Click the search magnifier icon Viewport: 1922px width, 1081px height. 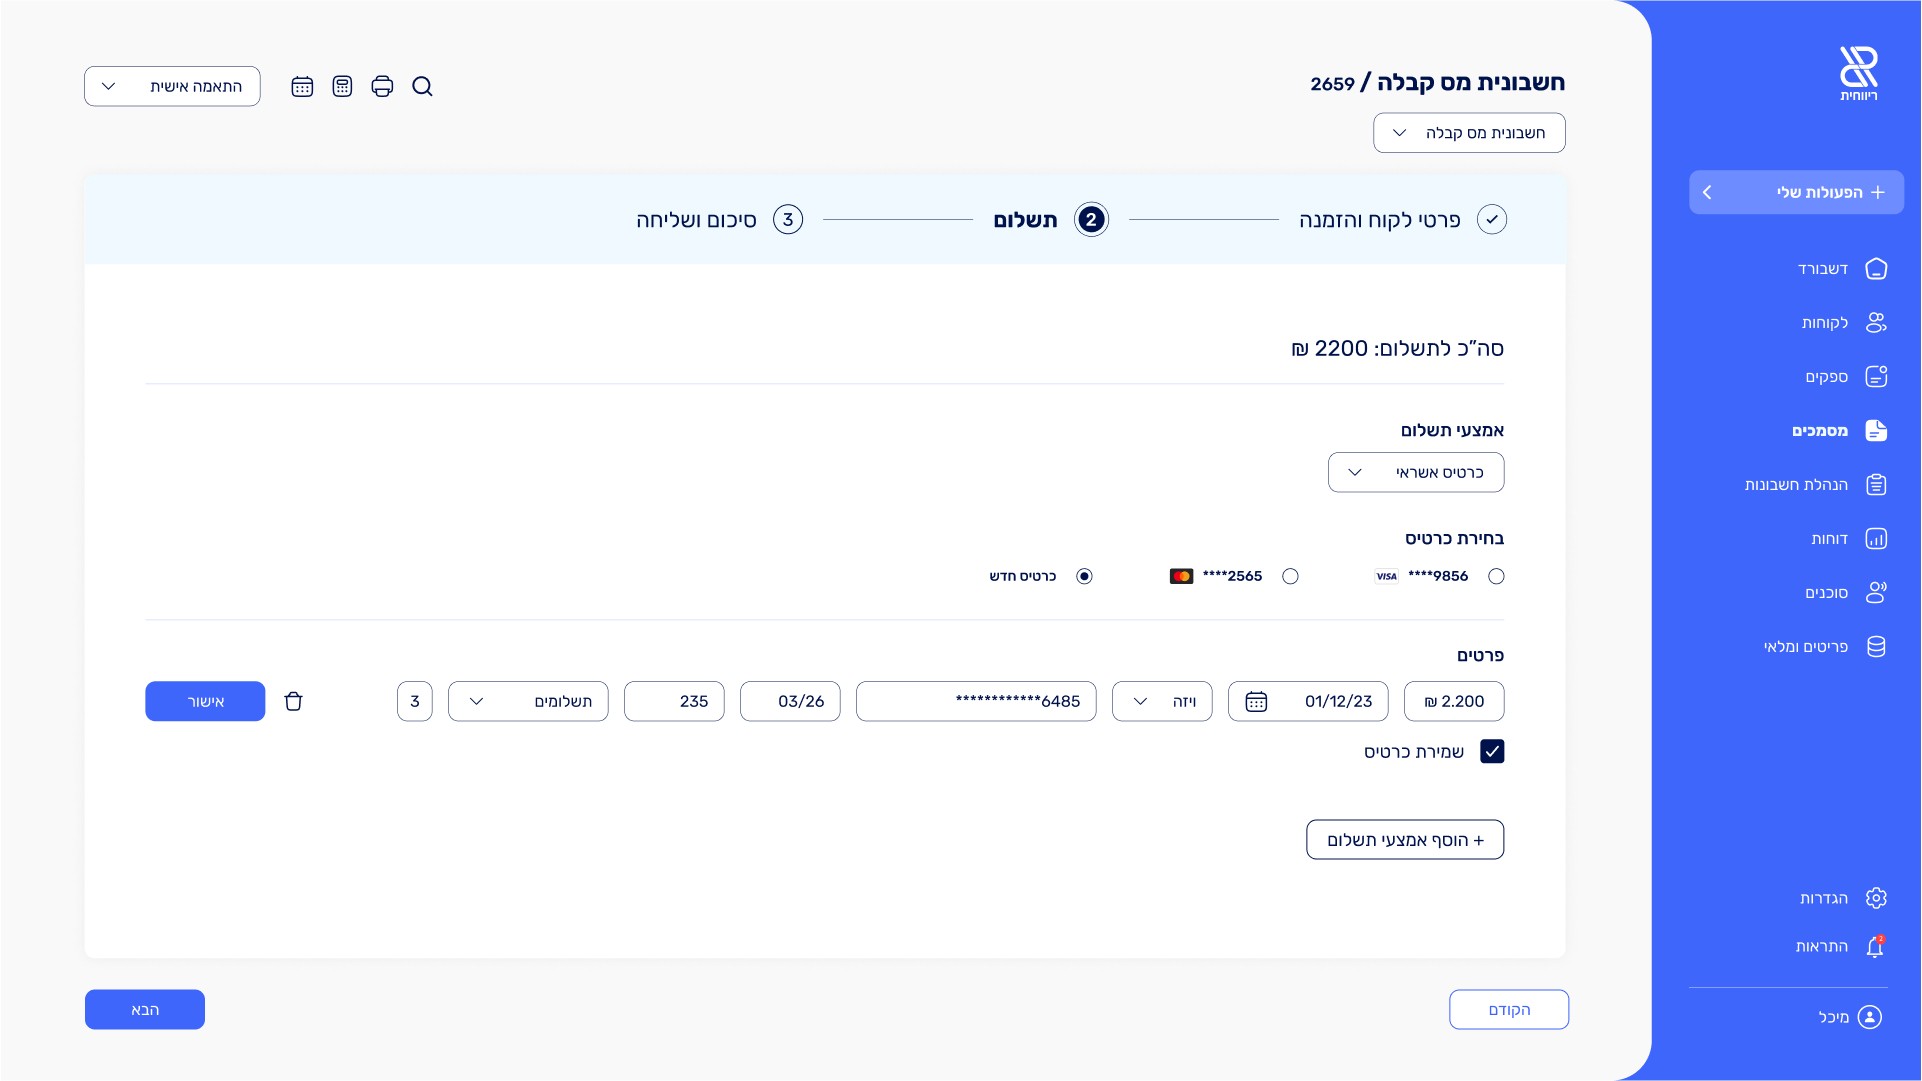pyautogui.click(x=422, y=87)
